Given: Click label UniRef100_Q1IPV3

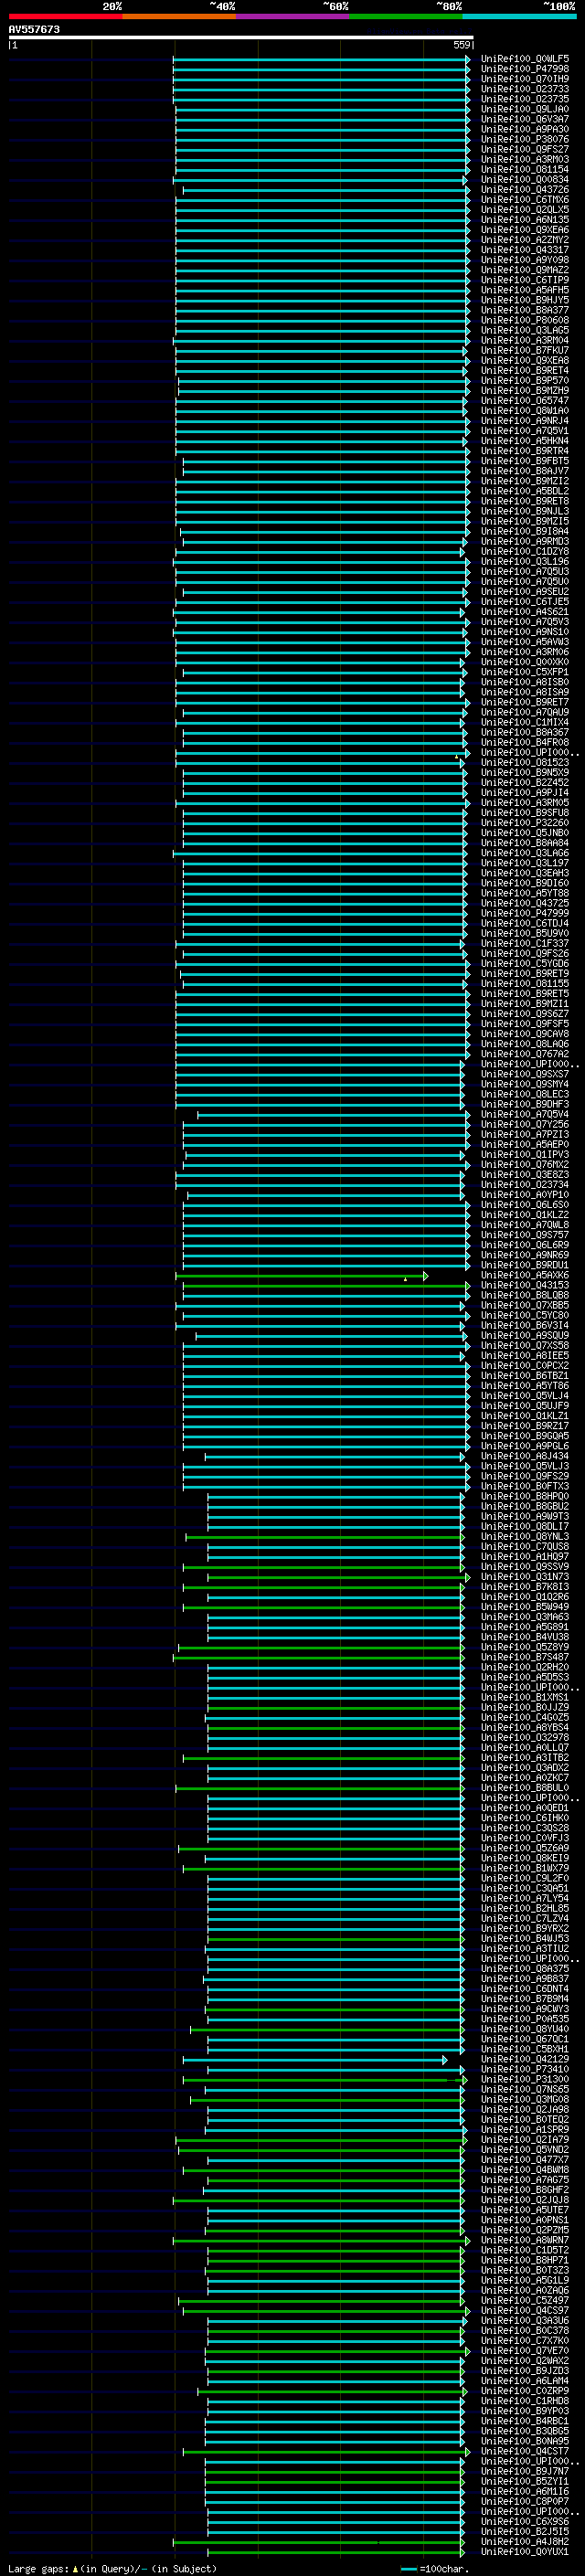Looking at the screenshot, I should pos(525,1155).
